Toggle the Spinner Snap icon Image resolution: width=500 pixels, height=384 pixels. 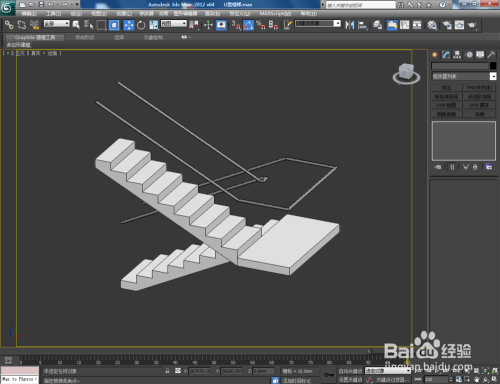coord(273,25)
